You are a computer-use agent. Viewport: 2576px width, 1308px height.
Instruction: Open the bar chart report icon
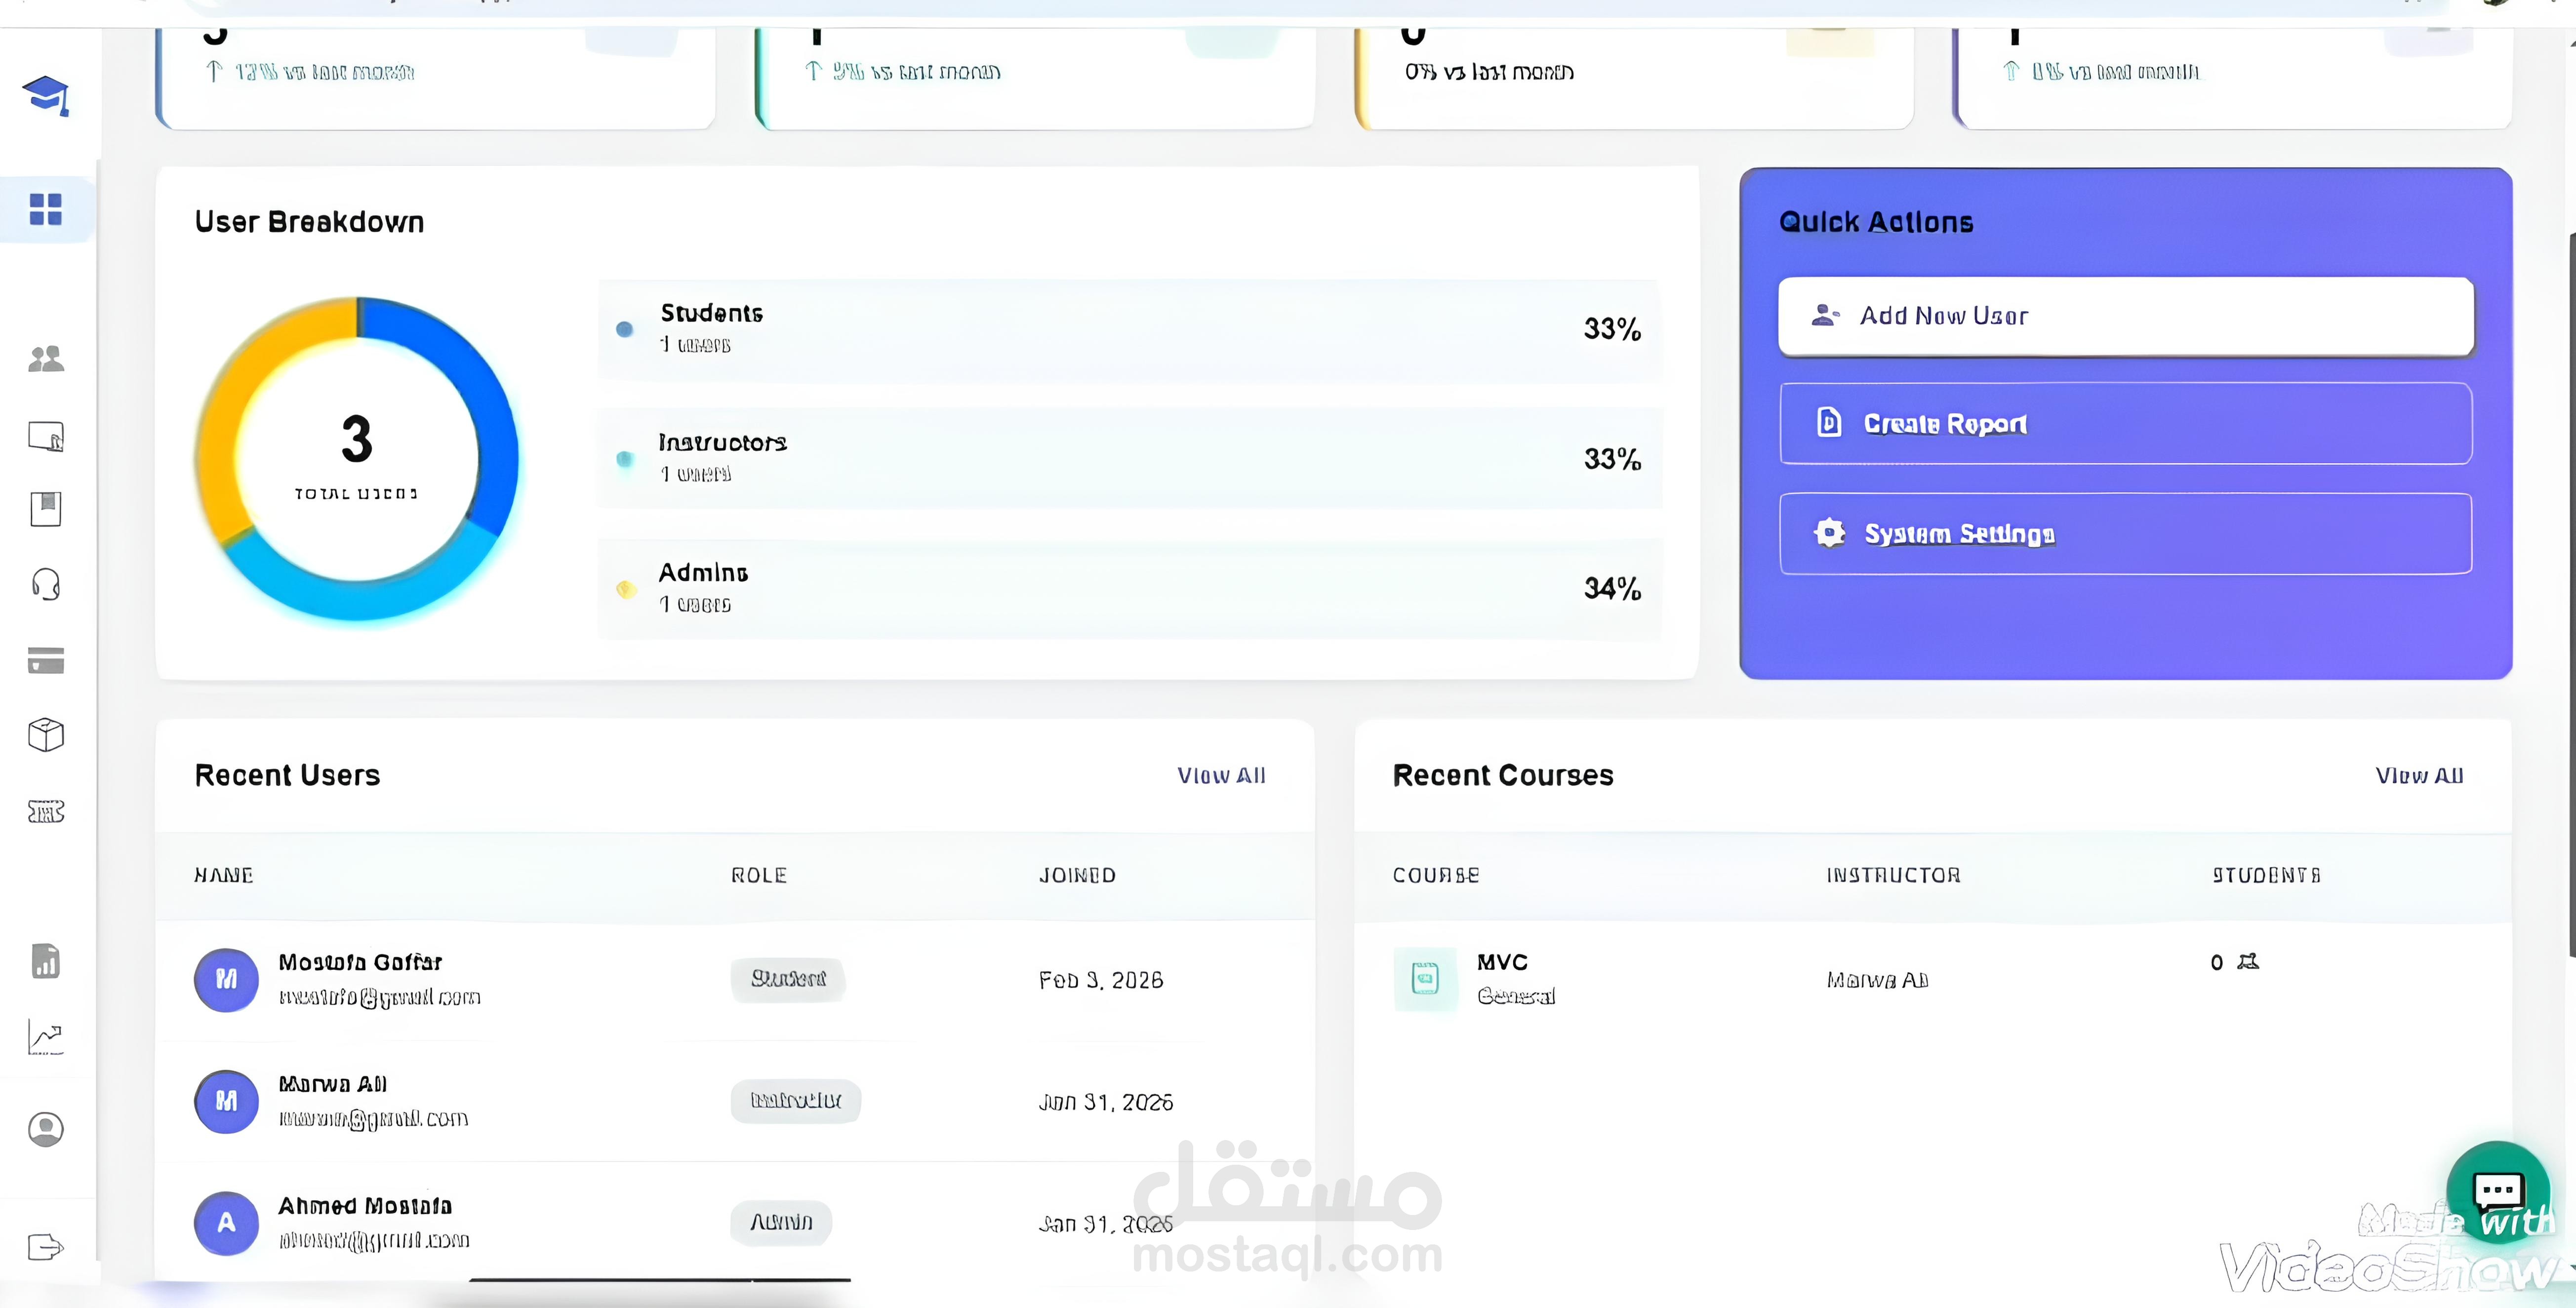point(46,961)
